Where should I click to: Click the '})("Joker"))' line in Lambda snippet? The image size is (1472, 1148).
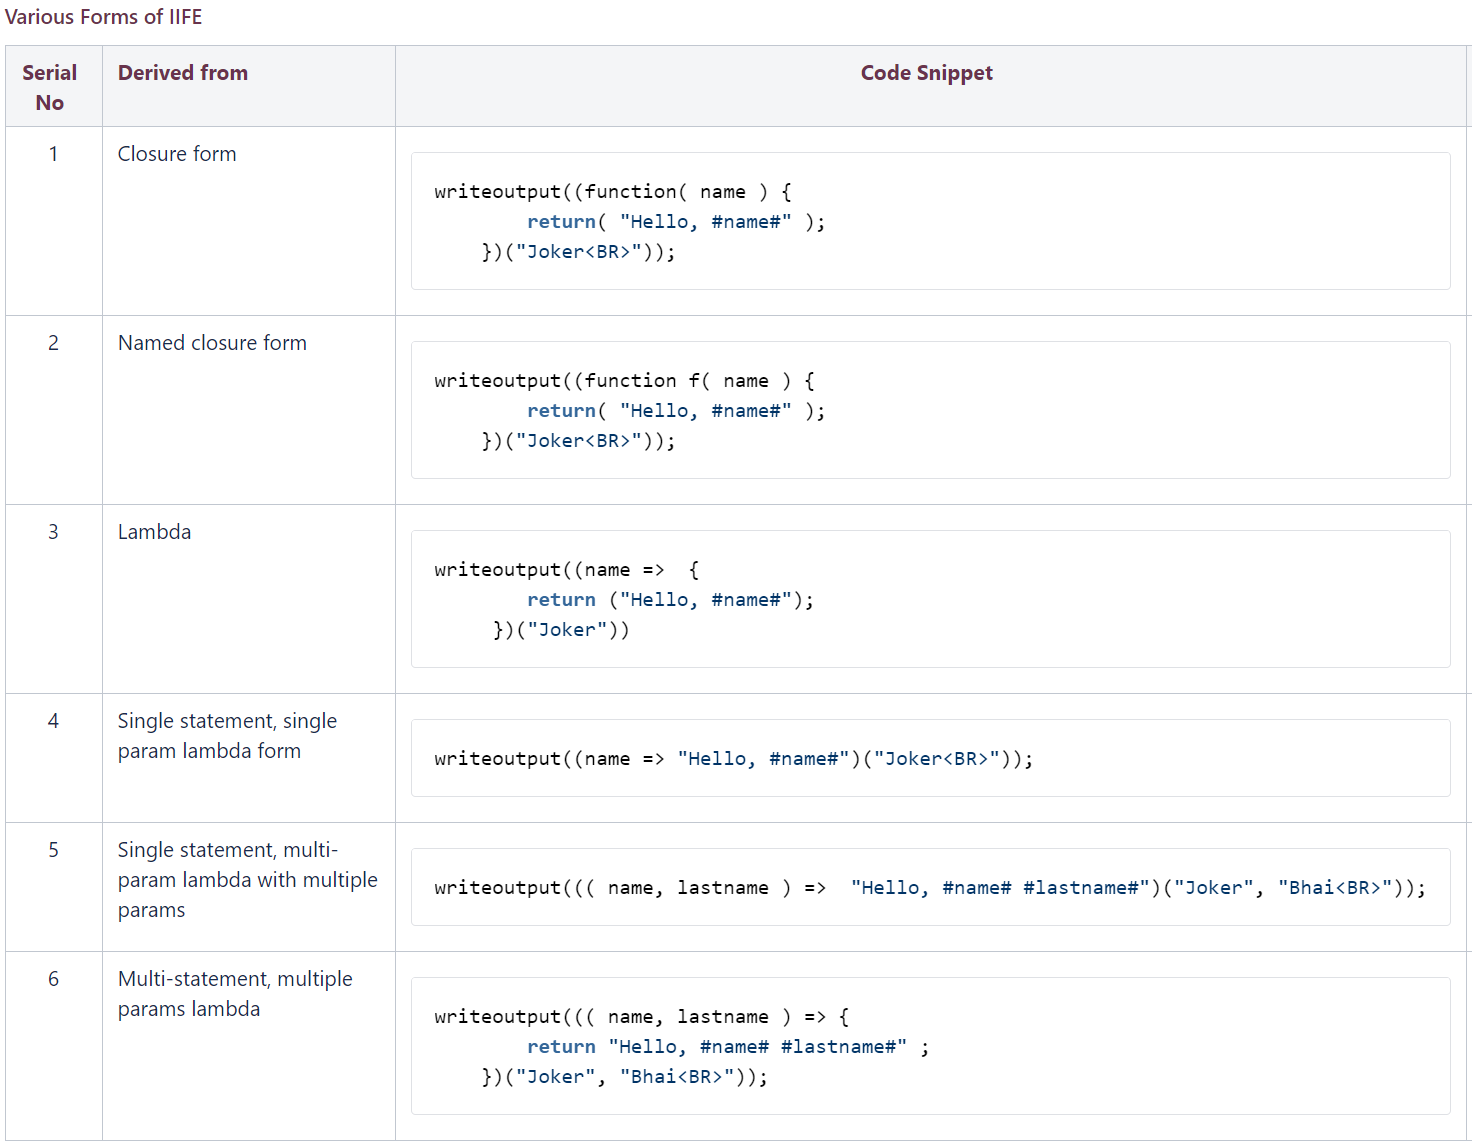561,630
